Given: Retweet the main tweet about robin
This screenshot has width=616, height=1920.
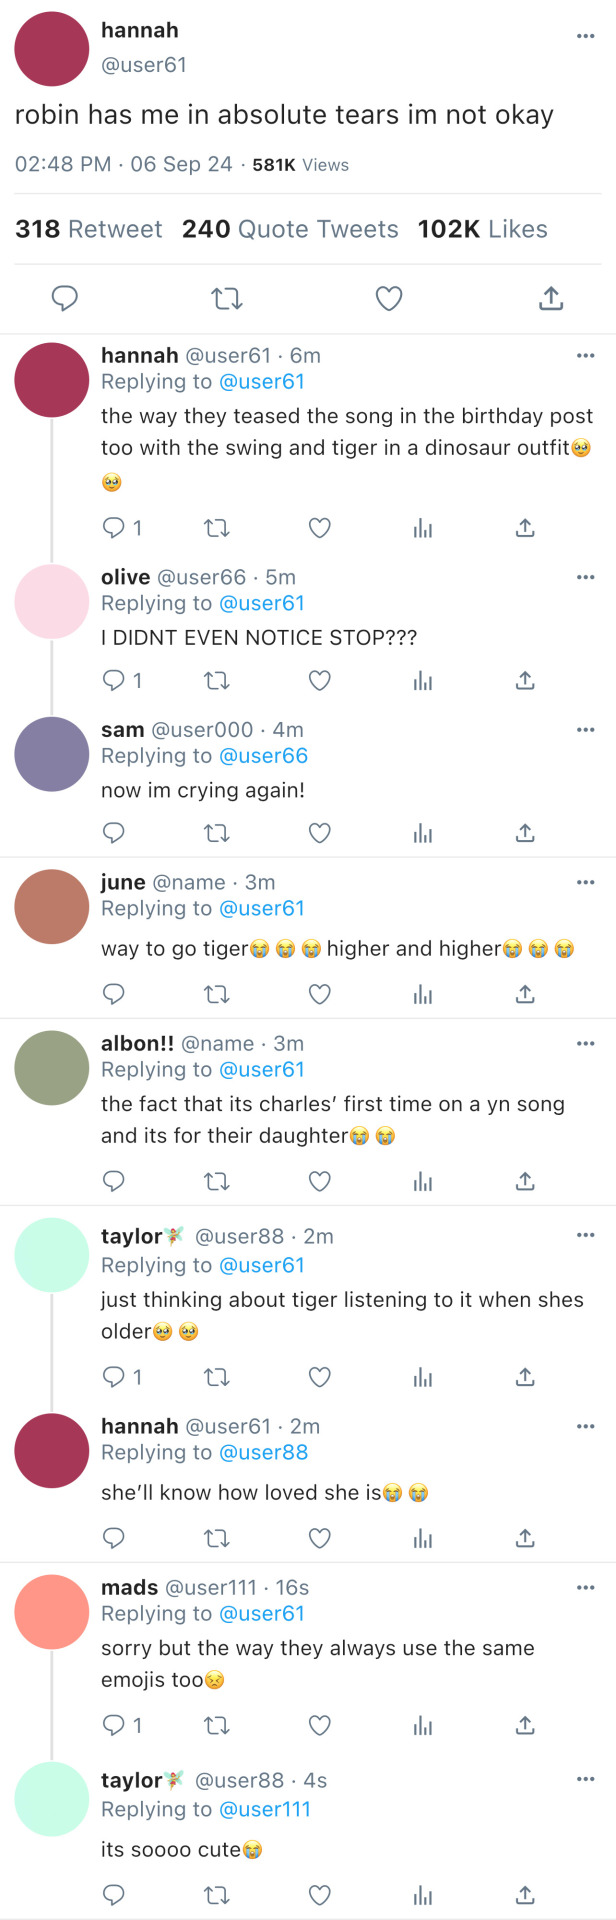Looking at the screenshot, I should pyautogui.click(x=227, y=298).
